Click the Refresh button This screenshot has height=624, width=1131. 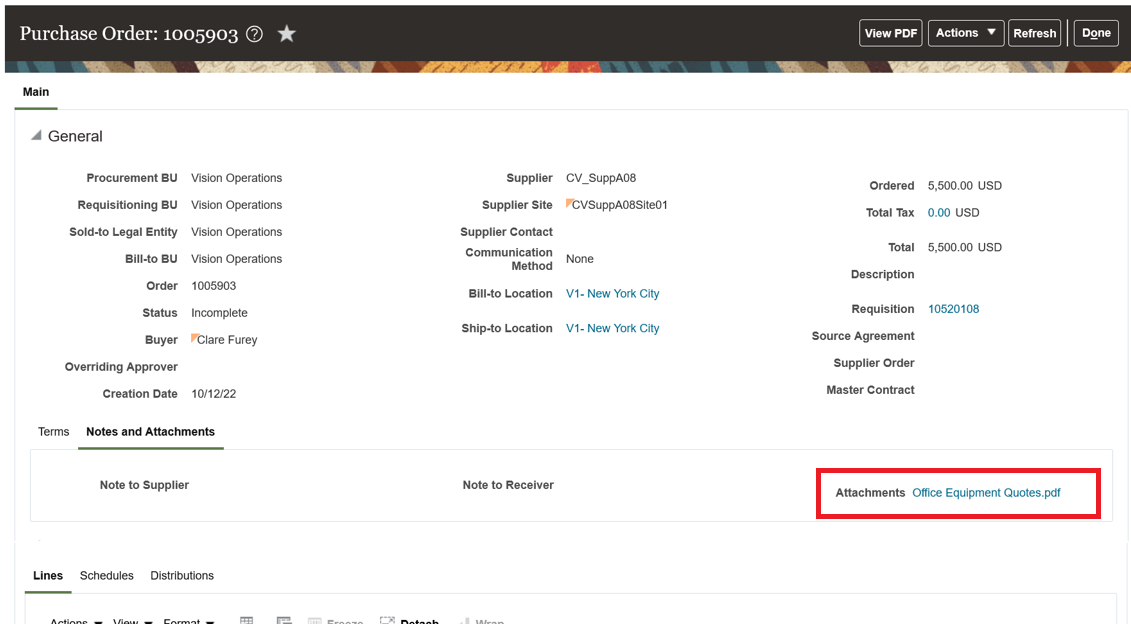pos(1034,33)
